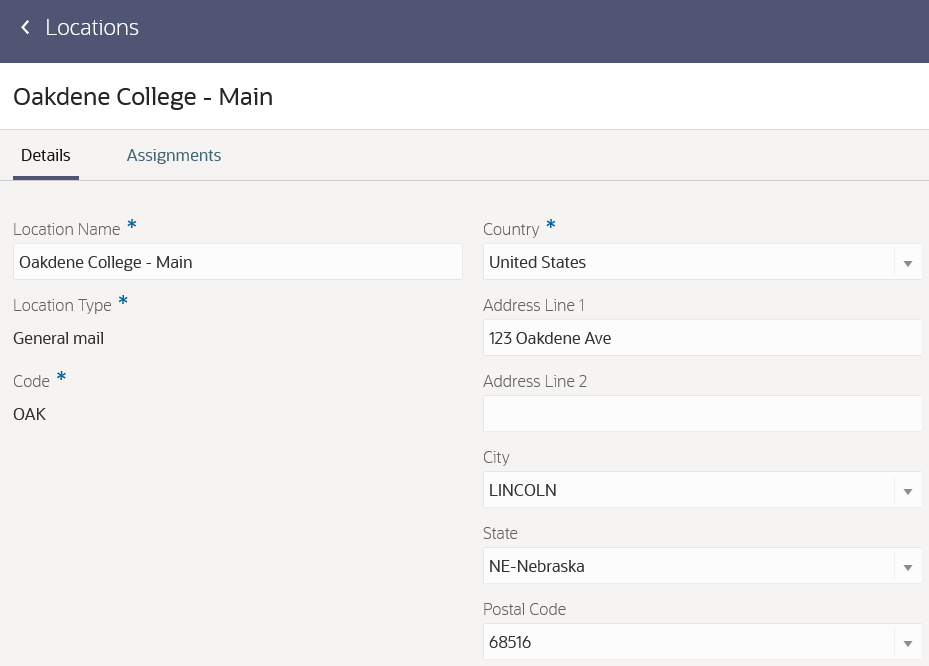
Task: Expand the Postal Code dropdown arrow
Action: click(x=907, y=643)
